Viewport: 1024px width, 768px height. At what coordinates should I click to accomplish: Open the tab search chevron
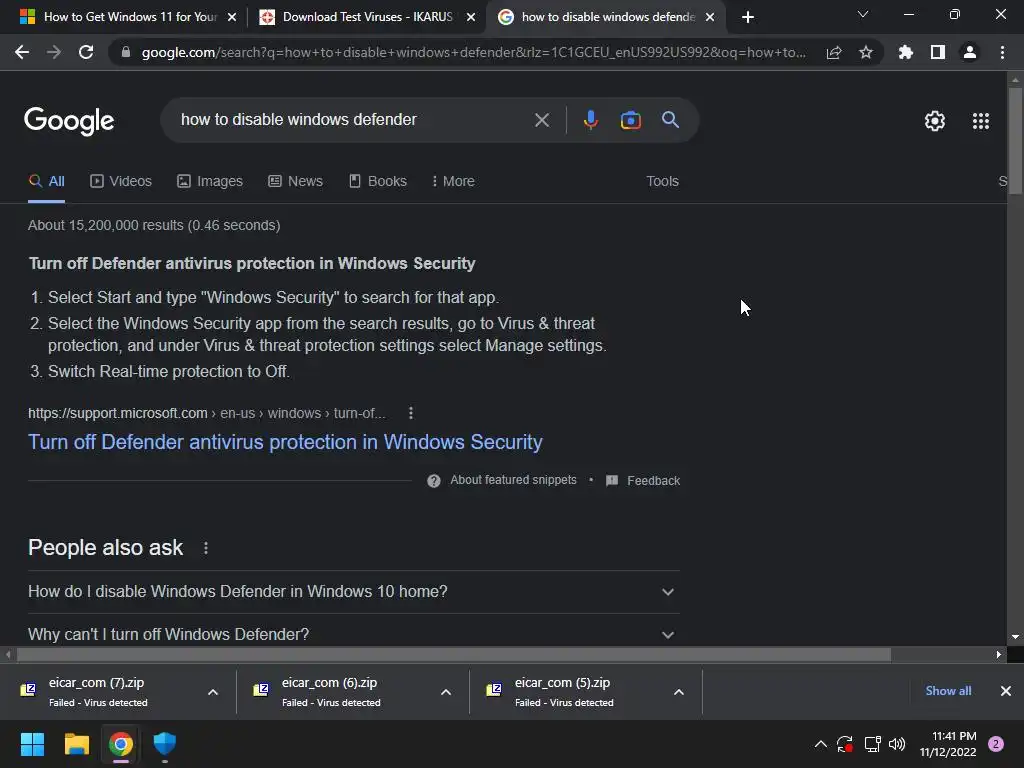[x=863, y=14]
